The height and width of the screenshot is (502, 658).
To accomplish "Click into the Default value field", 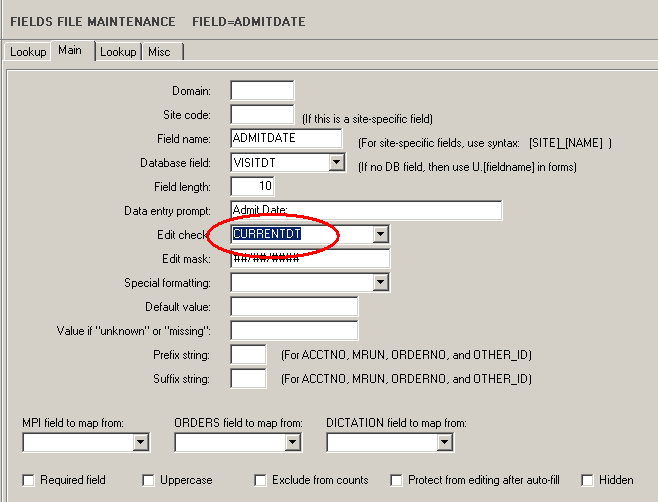I will [x=294, y=307].
